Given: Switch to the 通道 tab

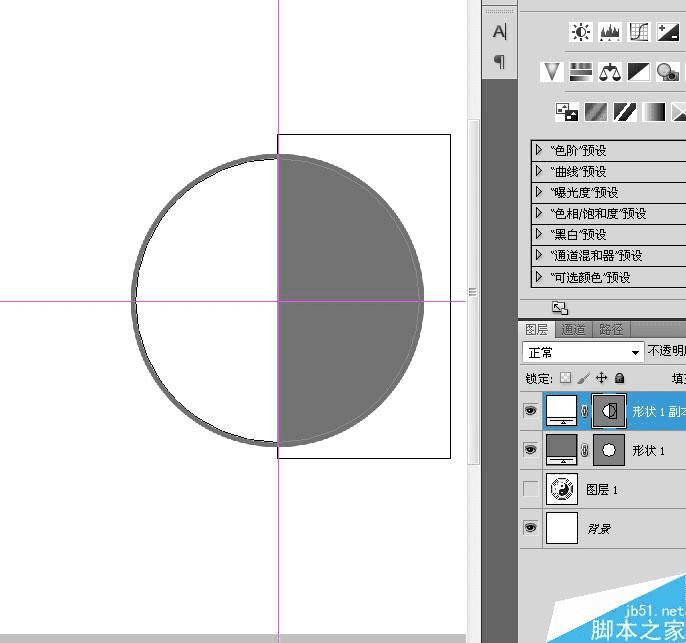Looking at the screenshot, I should tap(573, 329).
